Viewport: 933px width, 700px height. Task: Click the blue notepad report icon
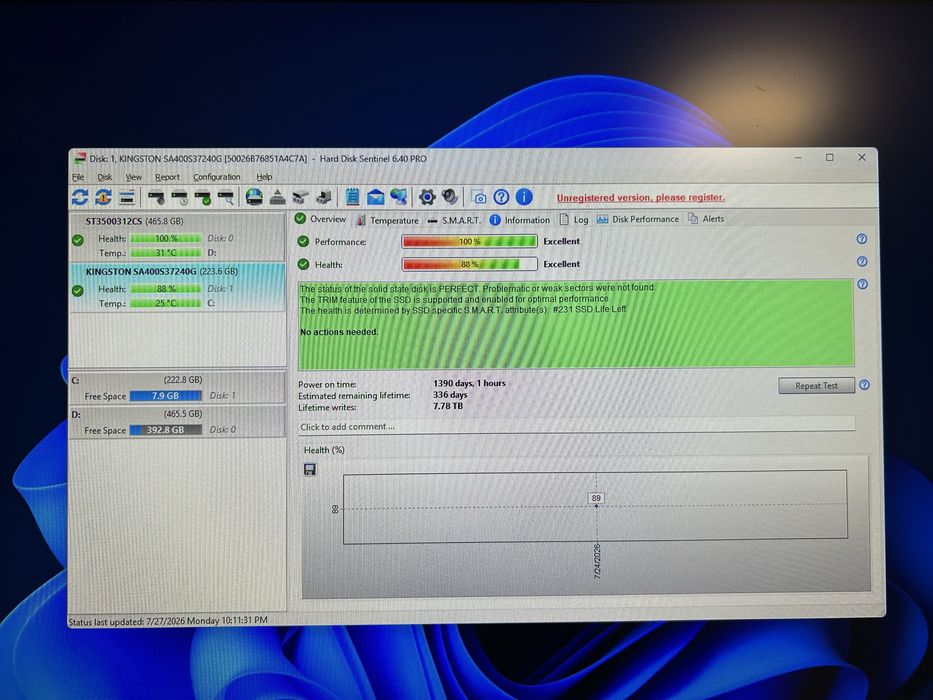352,197
